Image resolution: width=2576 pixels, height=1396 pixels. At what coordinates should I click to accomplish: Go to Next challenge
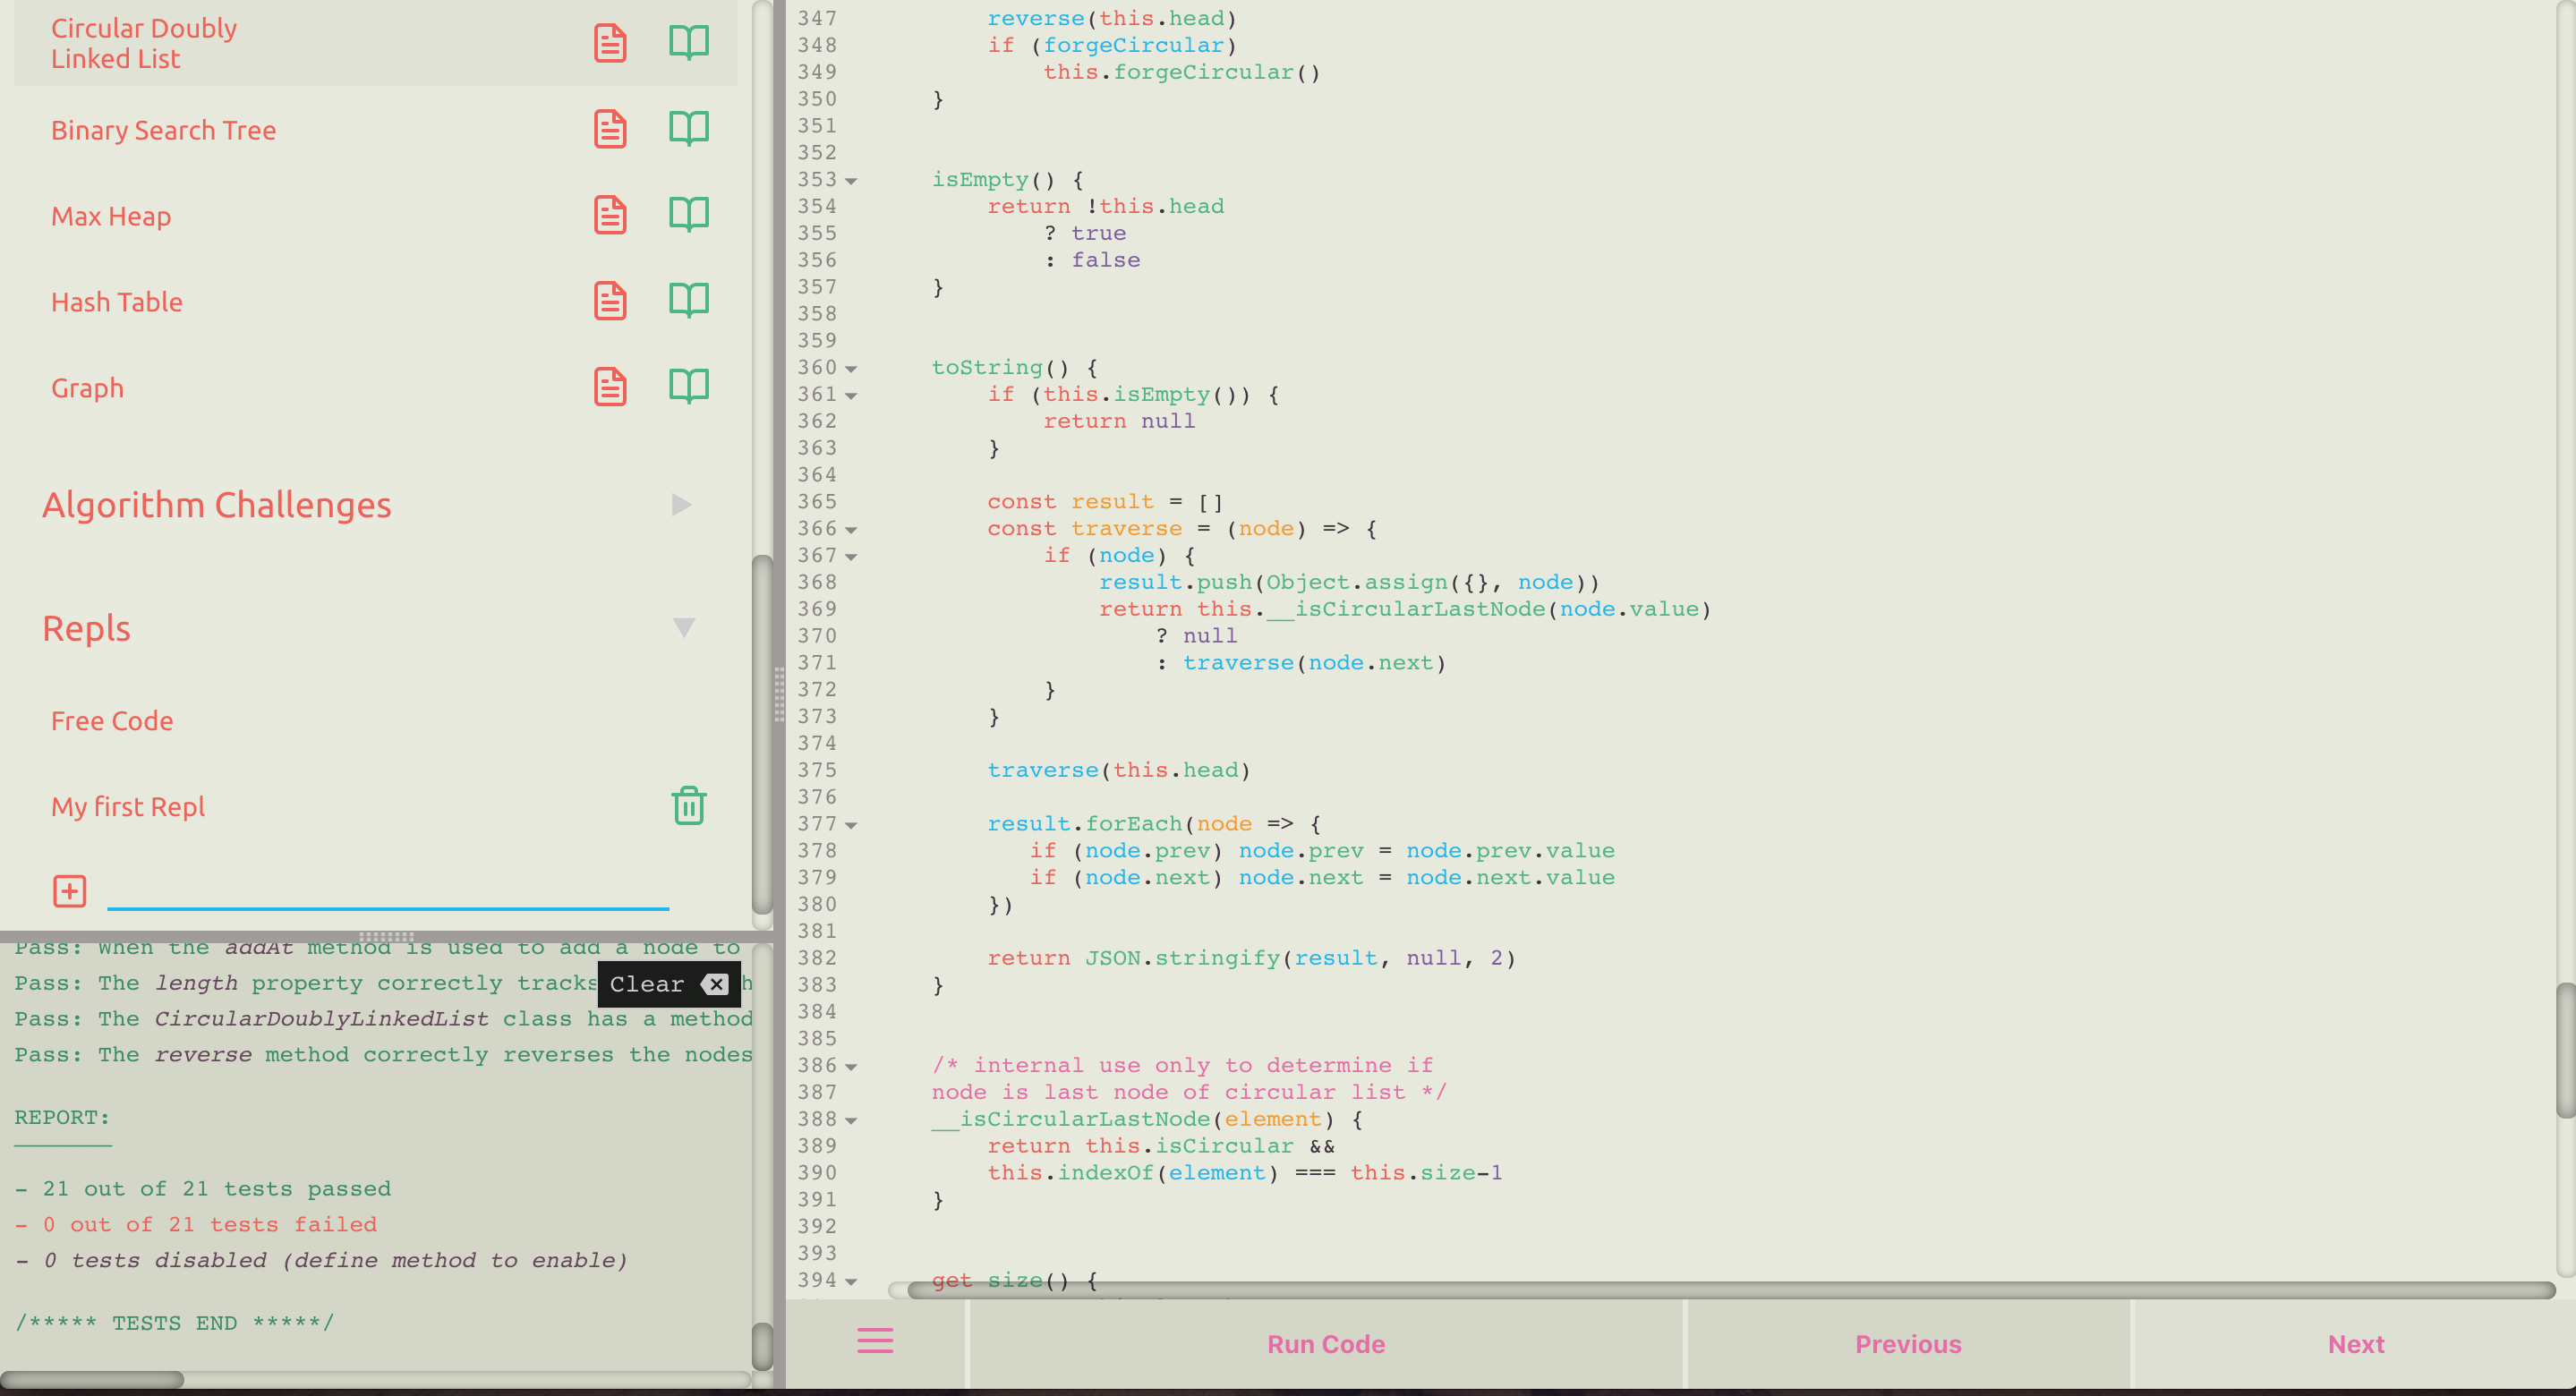click(2355, 1344)
